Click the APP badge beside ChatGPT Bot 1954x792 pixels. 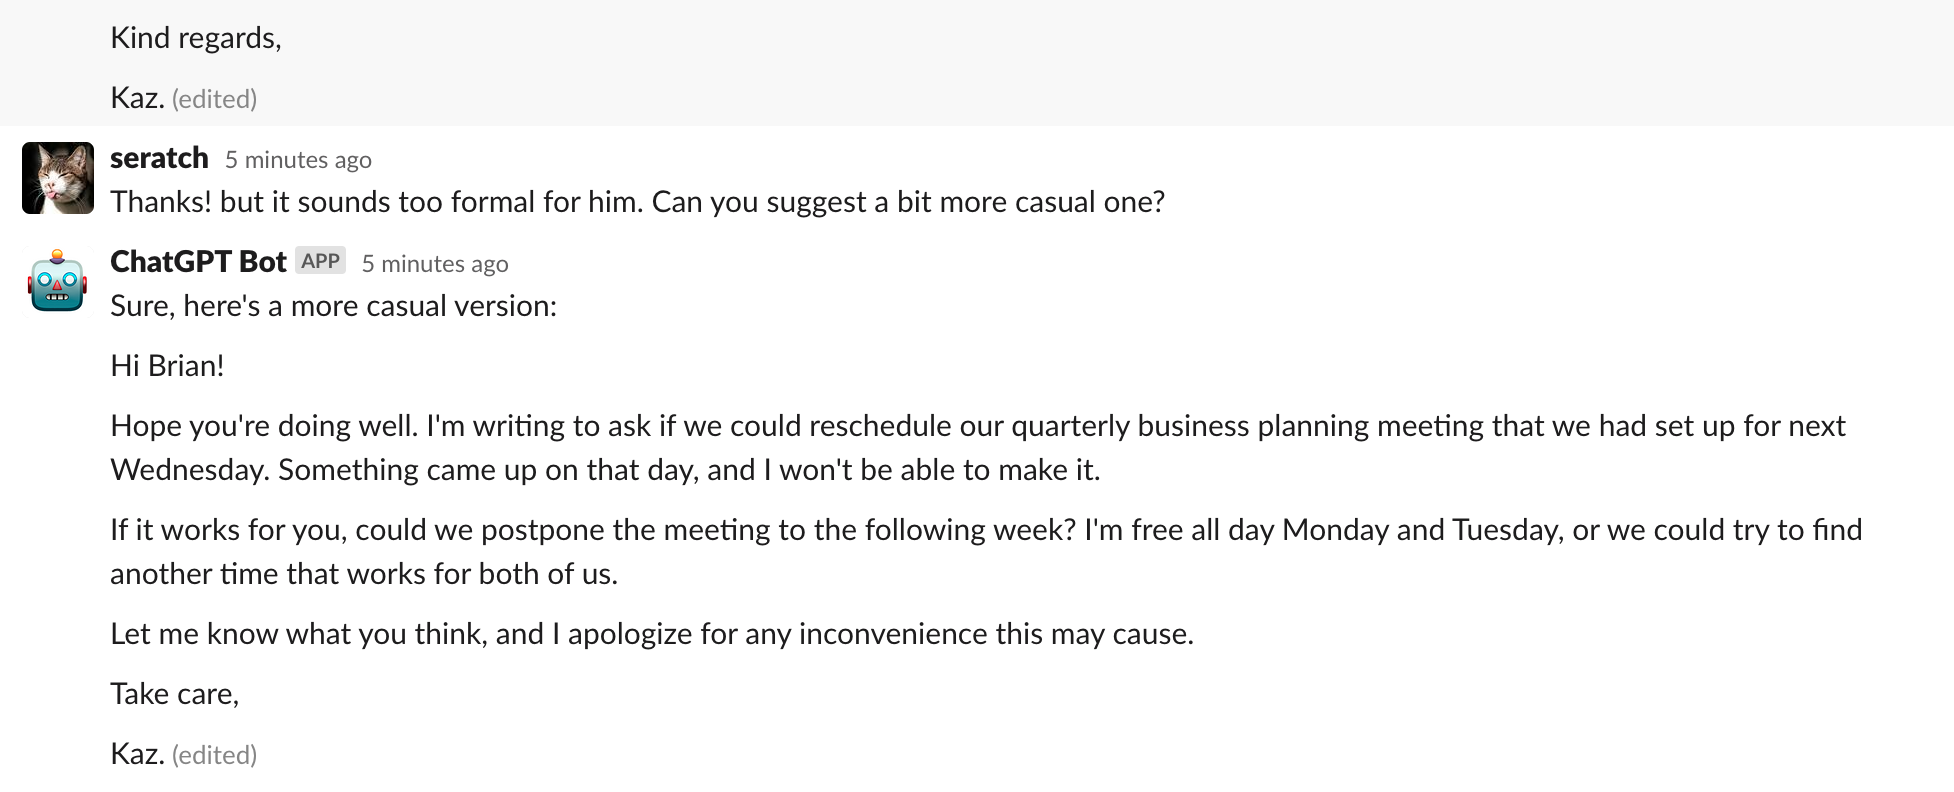[320, 261]
